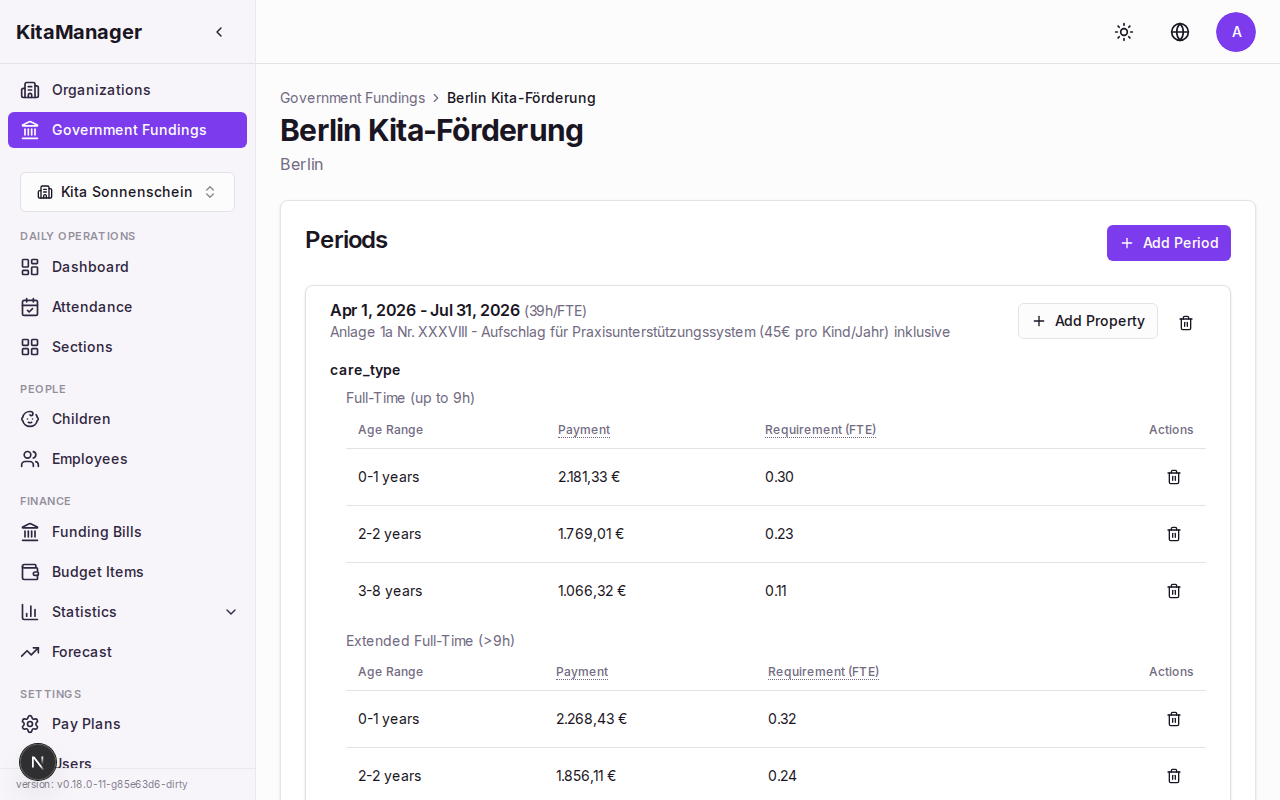
Task: Click the Forecast trend icon
Action: coord(30,652)
